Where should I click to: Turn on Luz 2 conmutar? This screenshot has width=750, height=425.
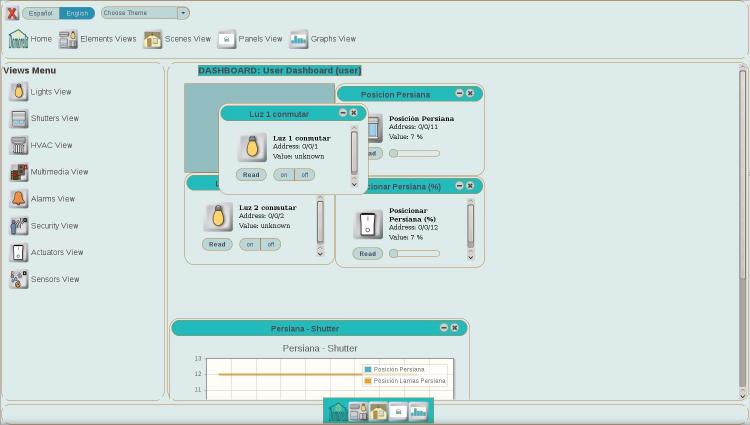point(250,244)
